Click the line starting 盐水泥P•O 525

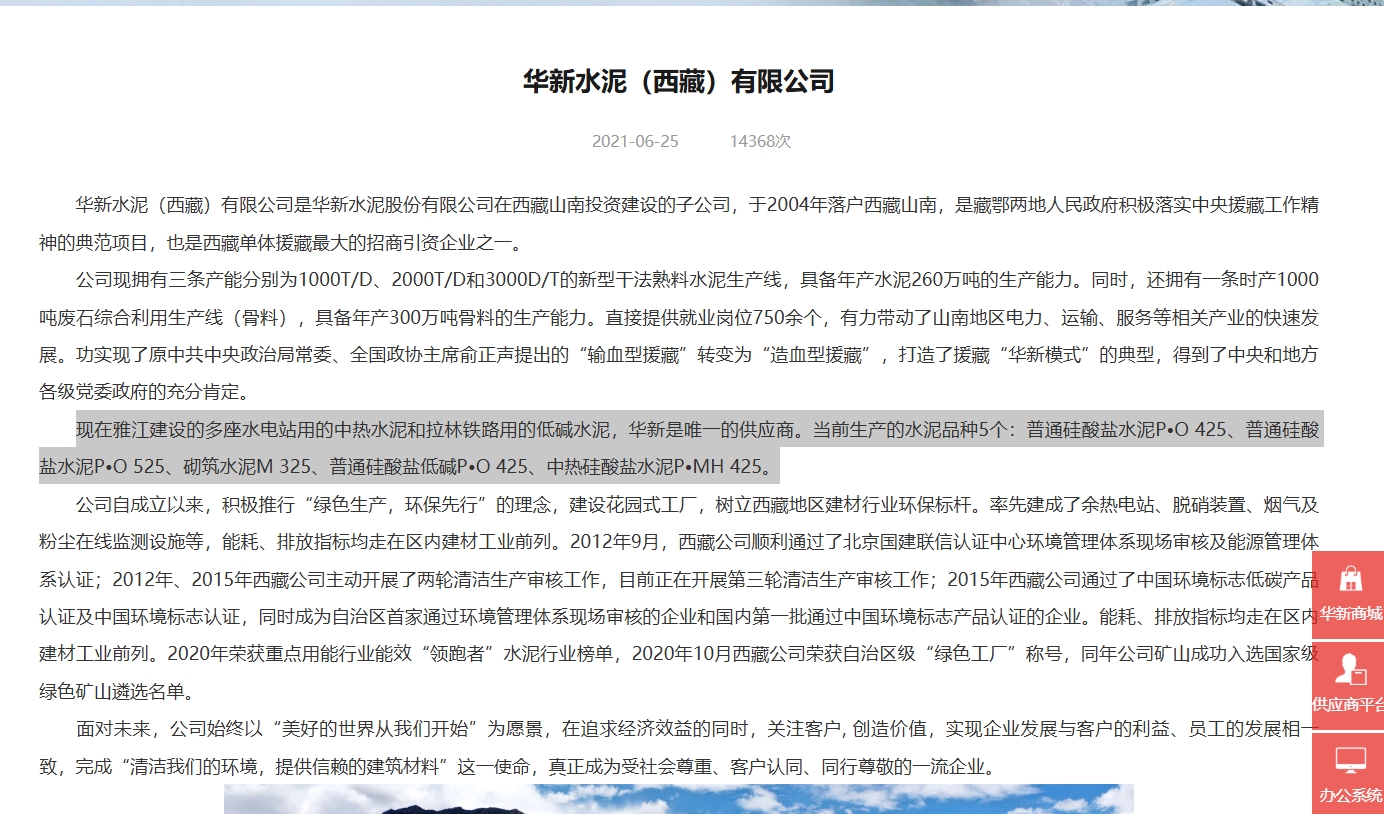408,466
